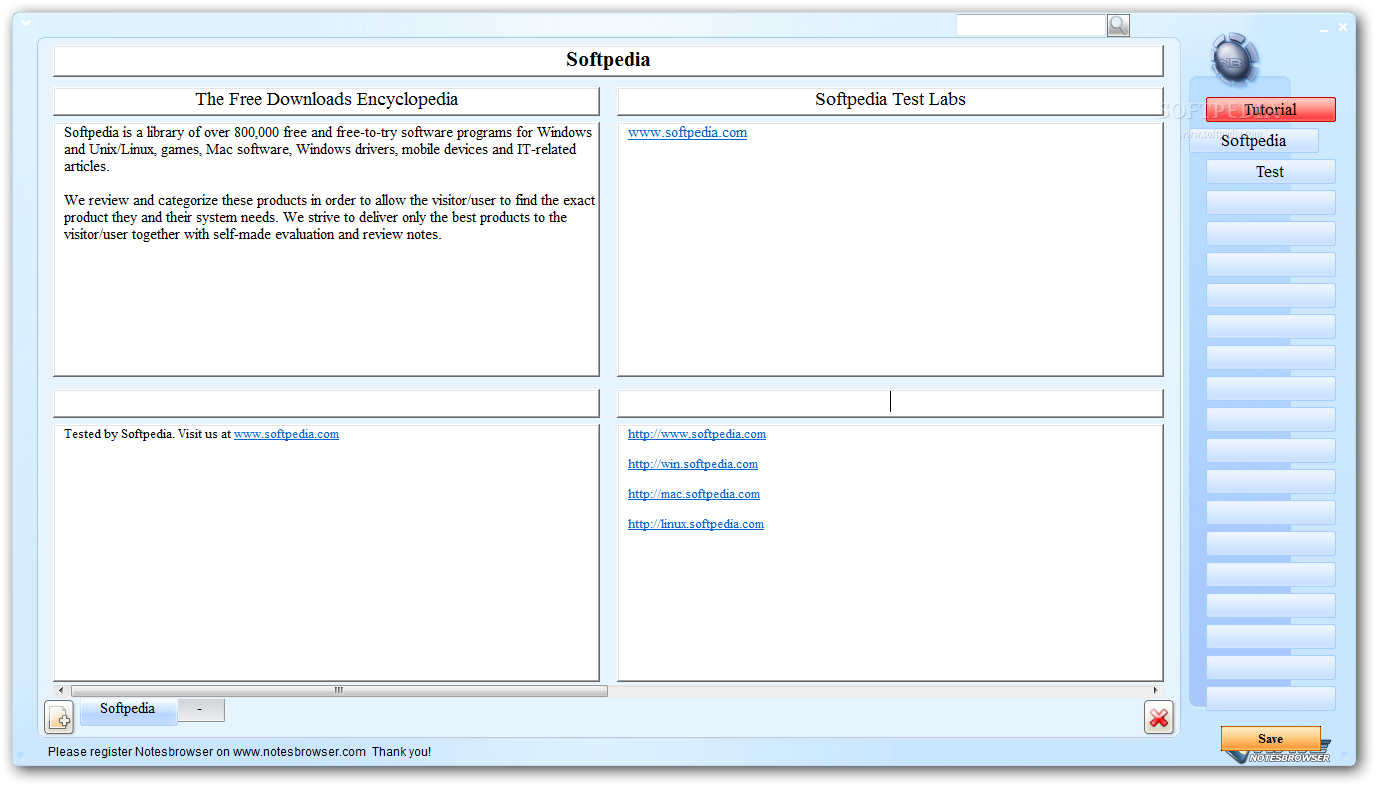1376x786 pixels.
Task: Click the add new page icon
Action: [x=59, y=717]
